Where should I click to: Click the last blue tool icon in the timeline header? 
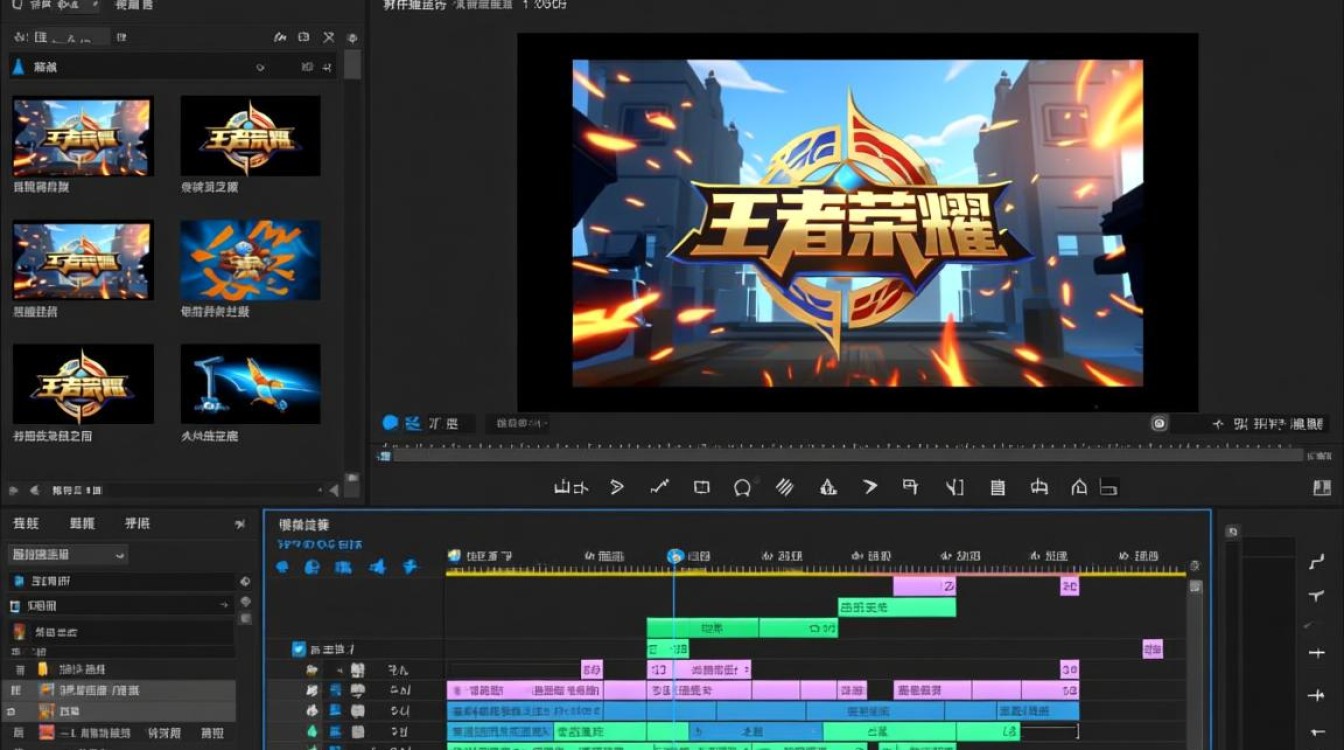tap(410, 567)
